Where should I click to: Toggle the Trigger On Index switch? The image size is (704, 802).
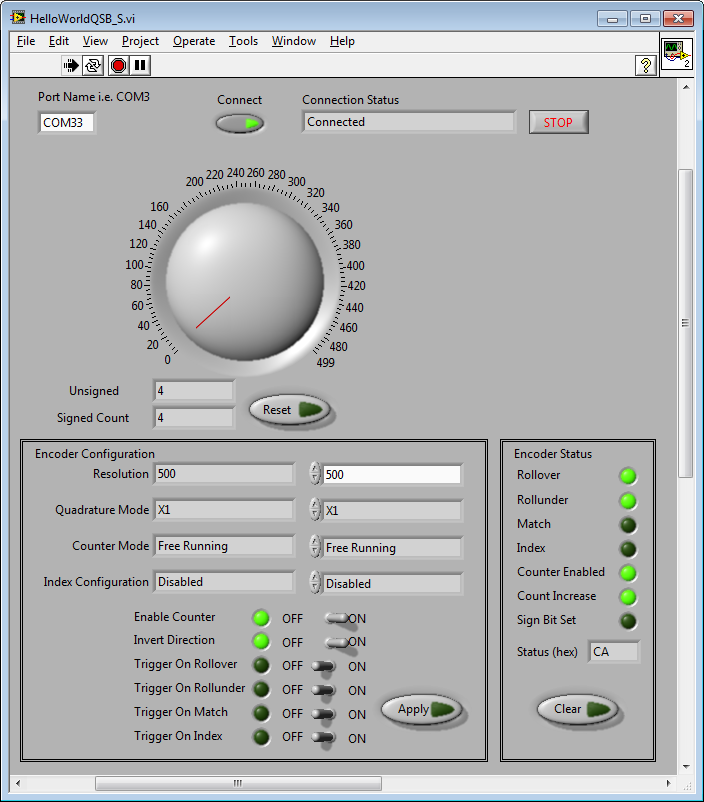click(324, 737)
